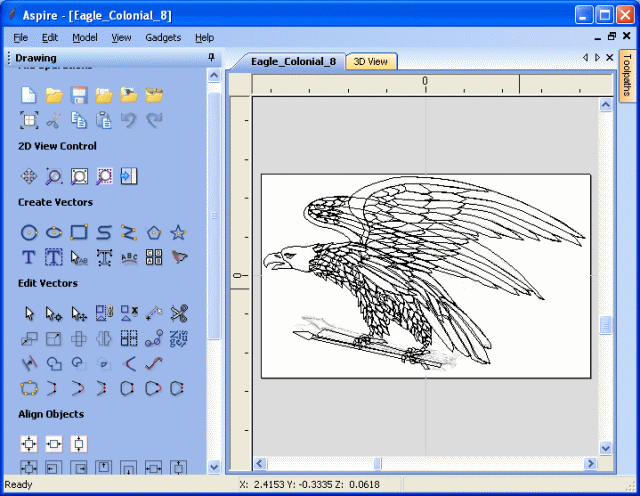Click the Cut scissors icon in file operations
The height and width of the screenshot is (496, 640).
pyautogui.click(x=54, y=120)
